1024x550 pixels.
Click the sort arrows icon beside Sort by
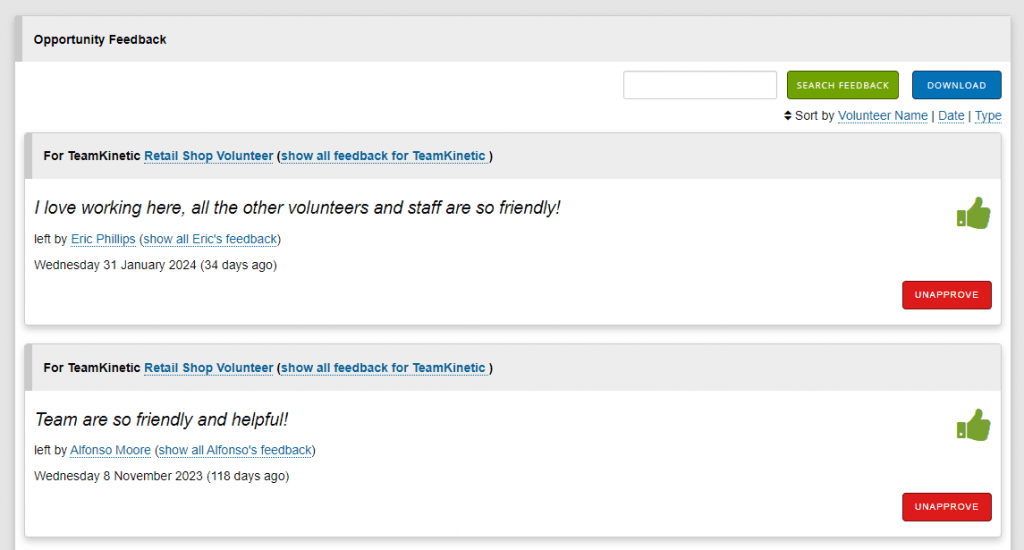tap(788, 116)
